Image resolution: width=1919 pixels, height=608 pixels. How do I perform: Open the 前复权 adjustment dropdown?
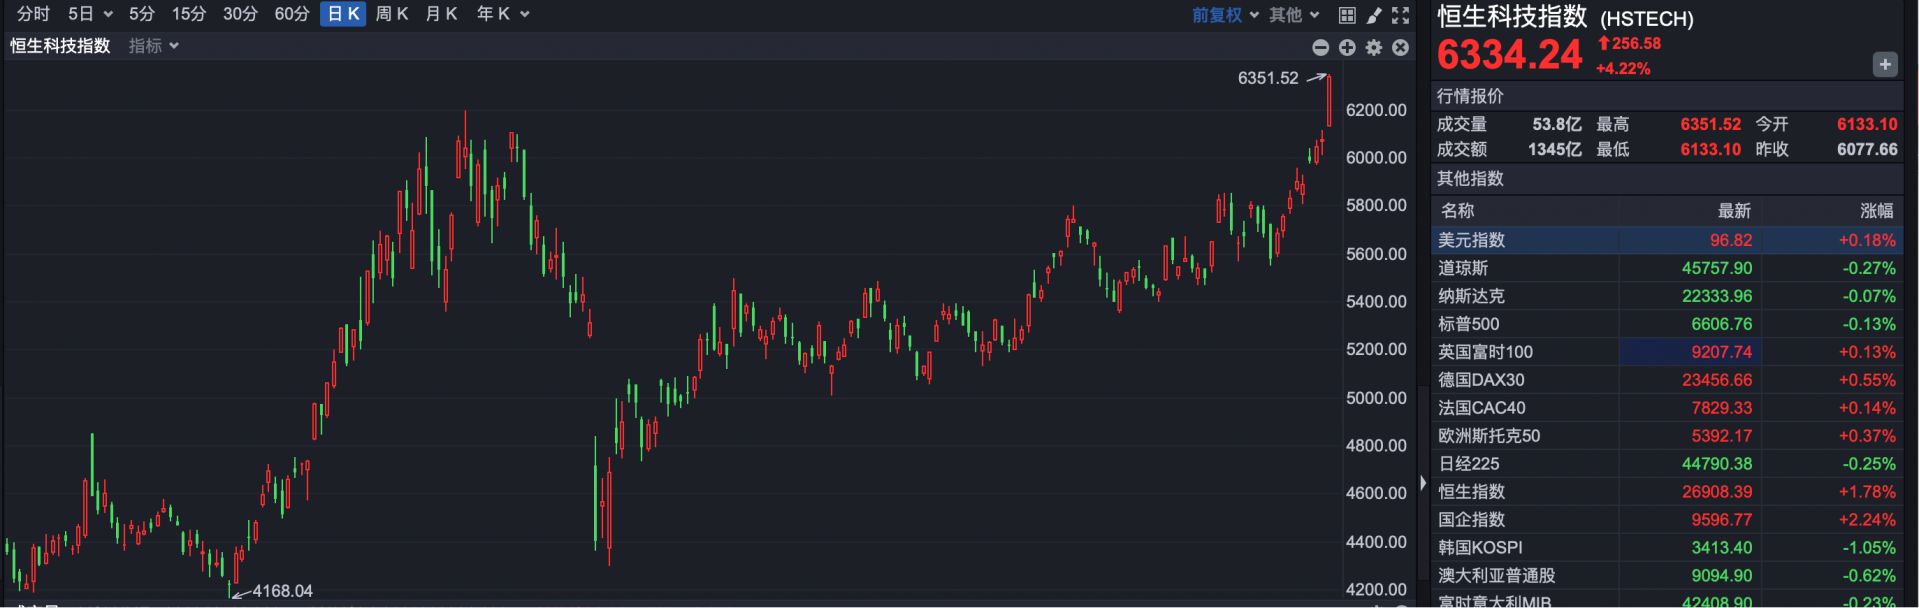coord(1225,15)
